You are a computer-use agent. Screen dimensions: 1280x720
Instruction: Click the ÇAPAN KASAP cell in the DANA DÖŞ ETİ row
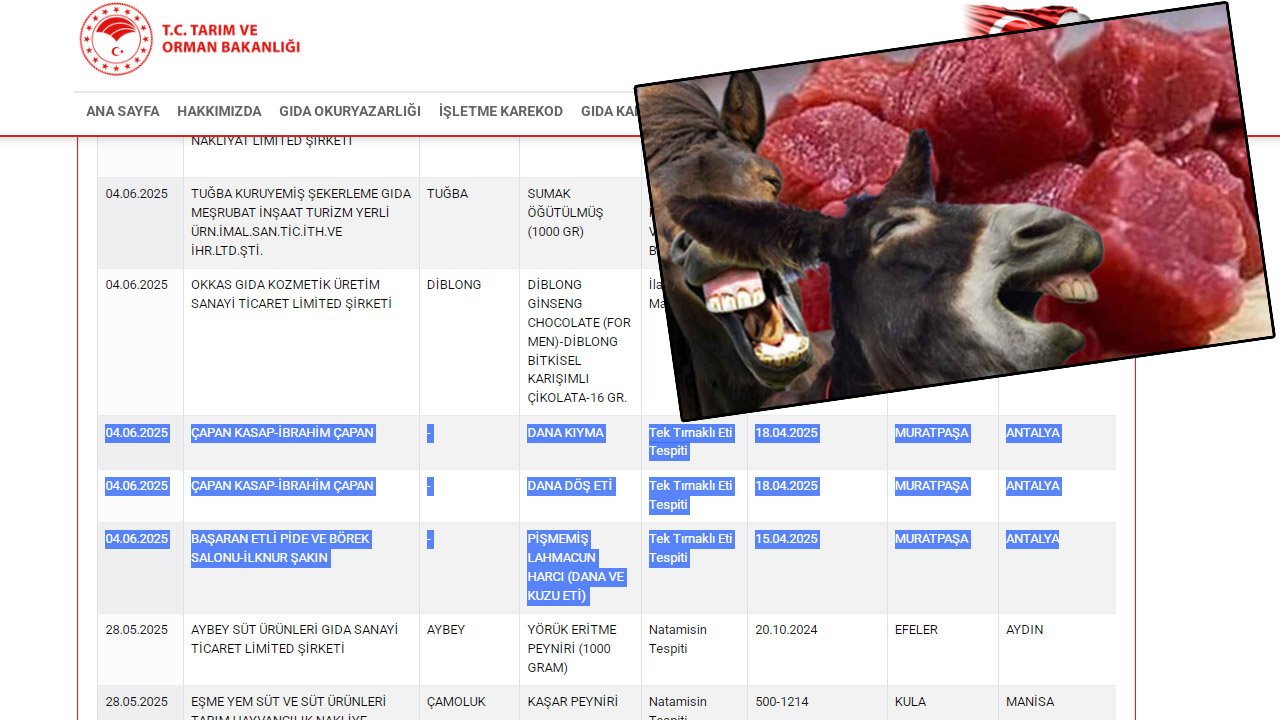pos(301,495)
